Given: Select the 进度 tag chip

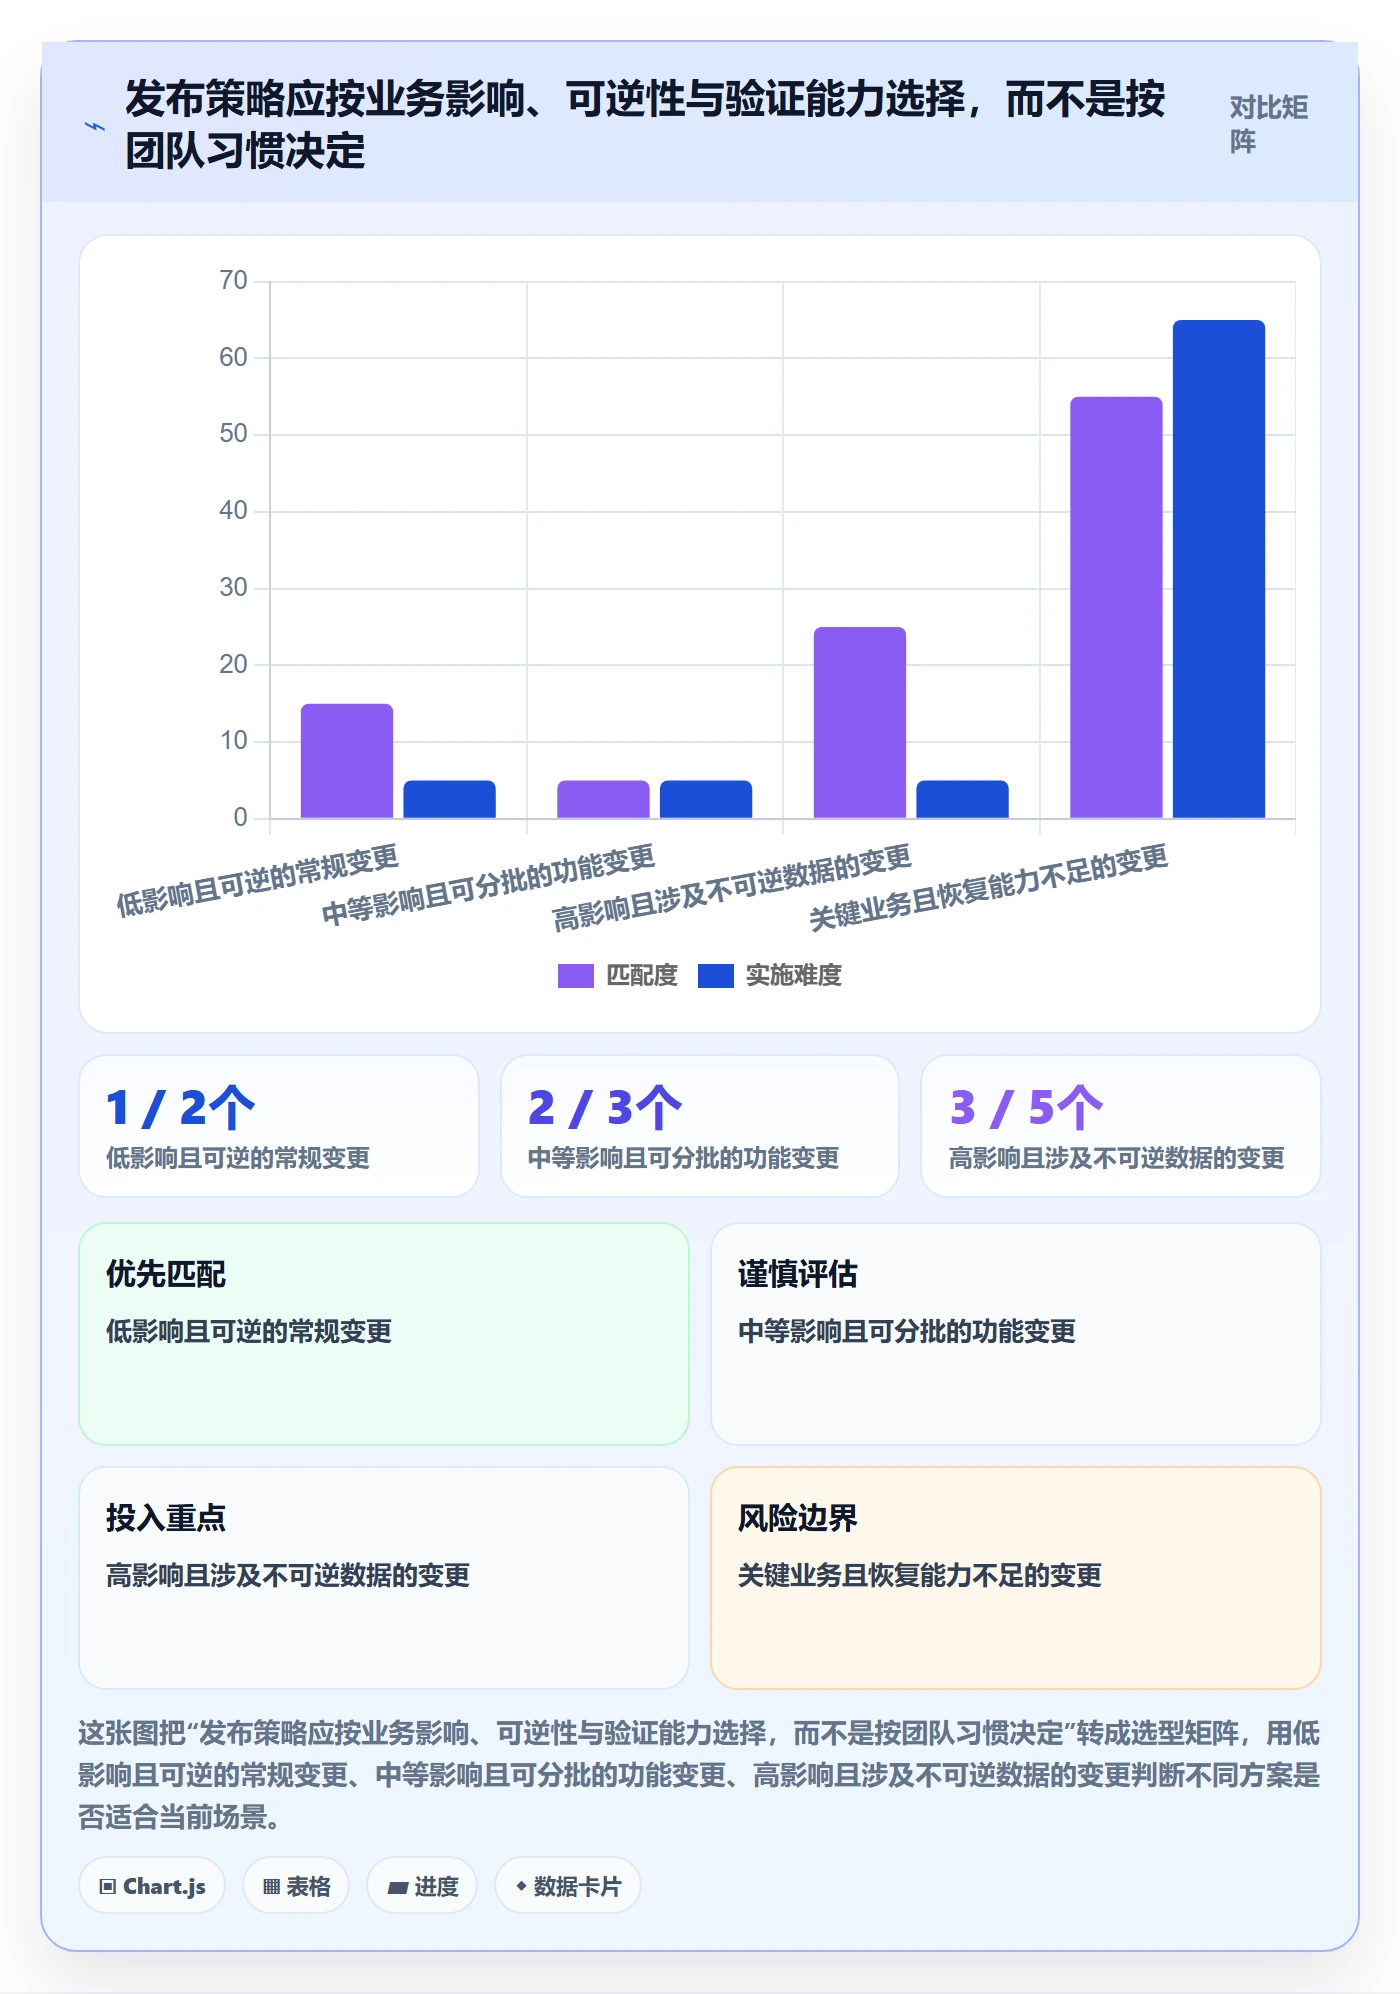Looking at the screenshot, I should tap(422, 1886).
